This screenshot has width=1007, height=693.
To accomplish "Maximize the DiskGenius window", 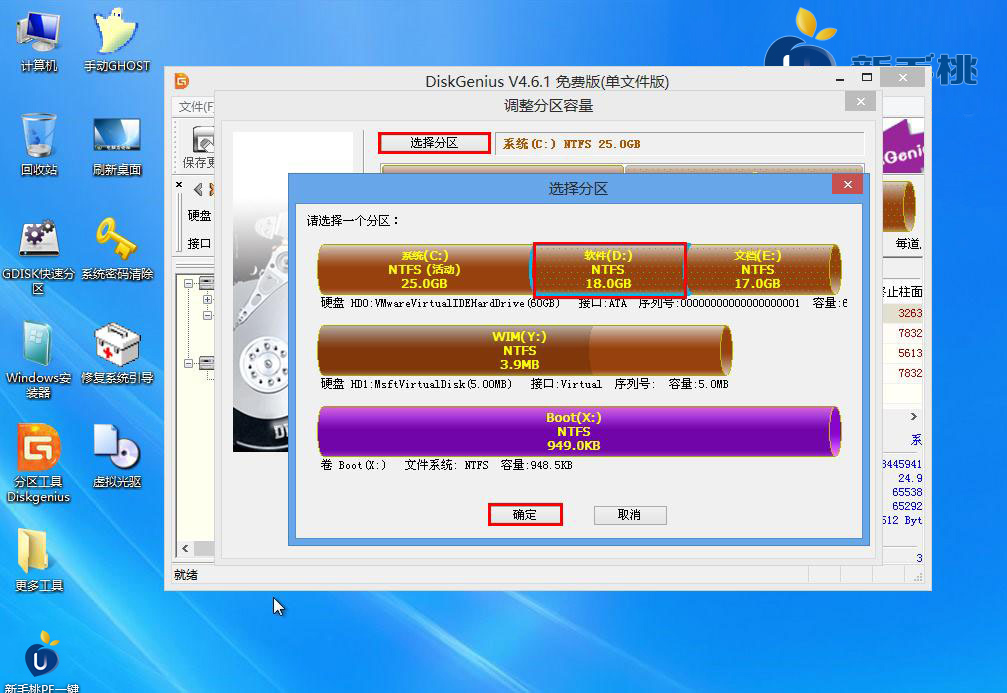I will click(x=866, y=78).
